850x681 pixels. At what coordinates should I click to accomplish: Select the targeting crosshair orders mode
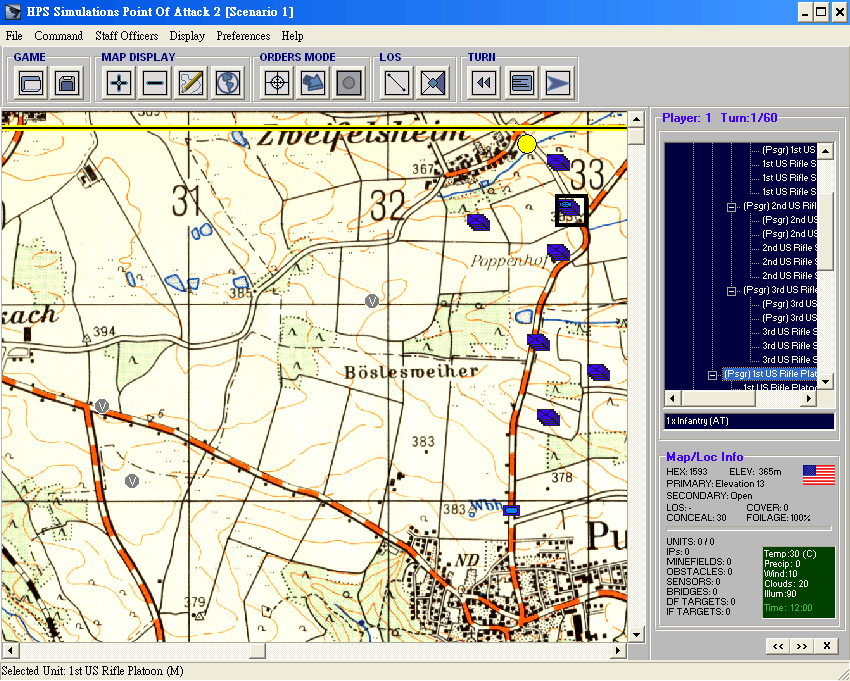[277, 83]
